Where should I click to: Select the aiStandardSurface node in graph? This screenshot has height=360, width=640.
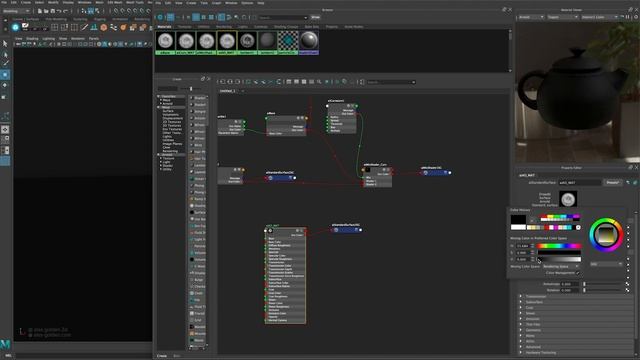[285, 276]
